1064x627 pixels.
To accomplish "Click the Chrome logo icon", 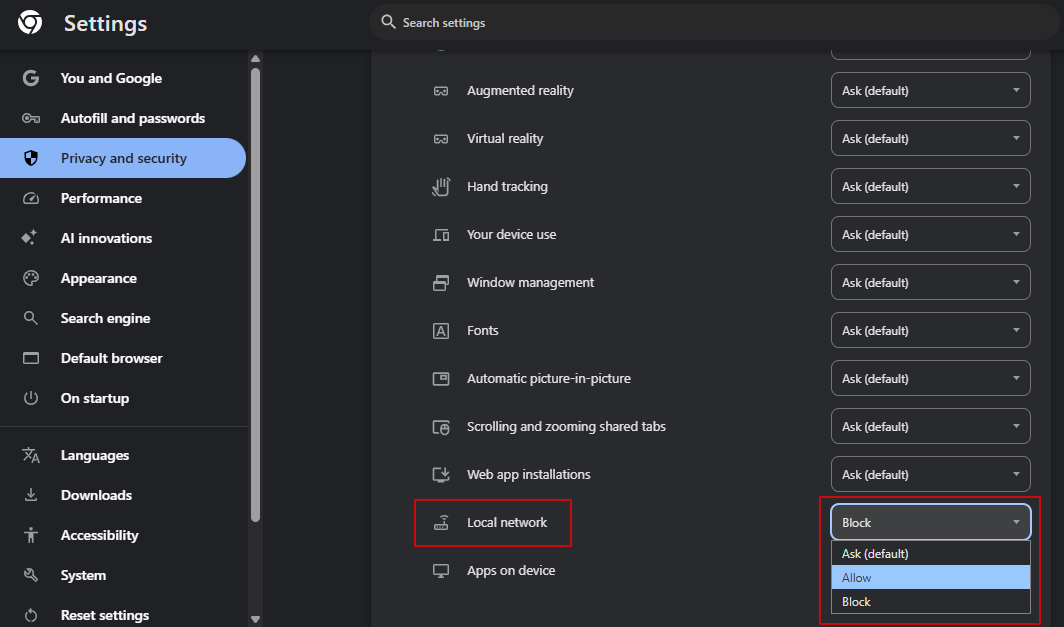I will [30, 23].
